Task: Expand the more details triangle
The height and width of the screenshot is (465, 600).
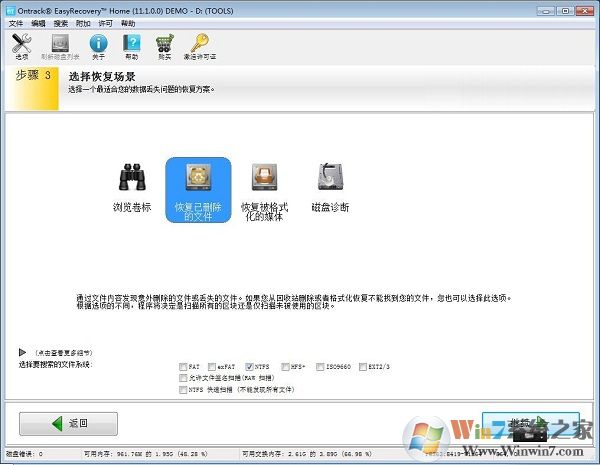Action: tap(22, 352)
